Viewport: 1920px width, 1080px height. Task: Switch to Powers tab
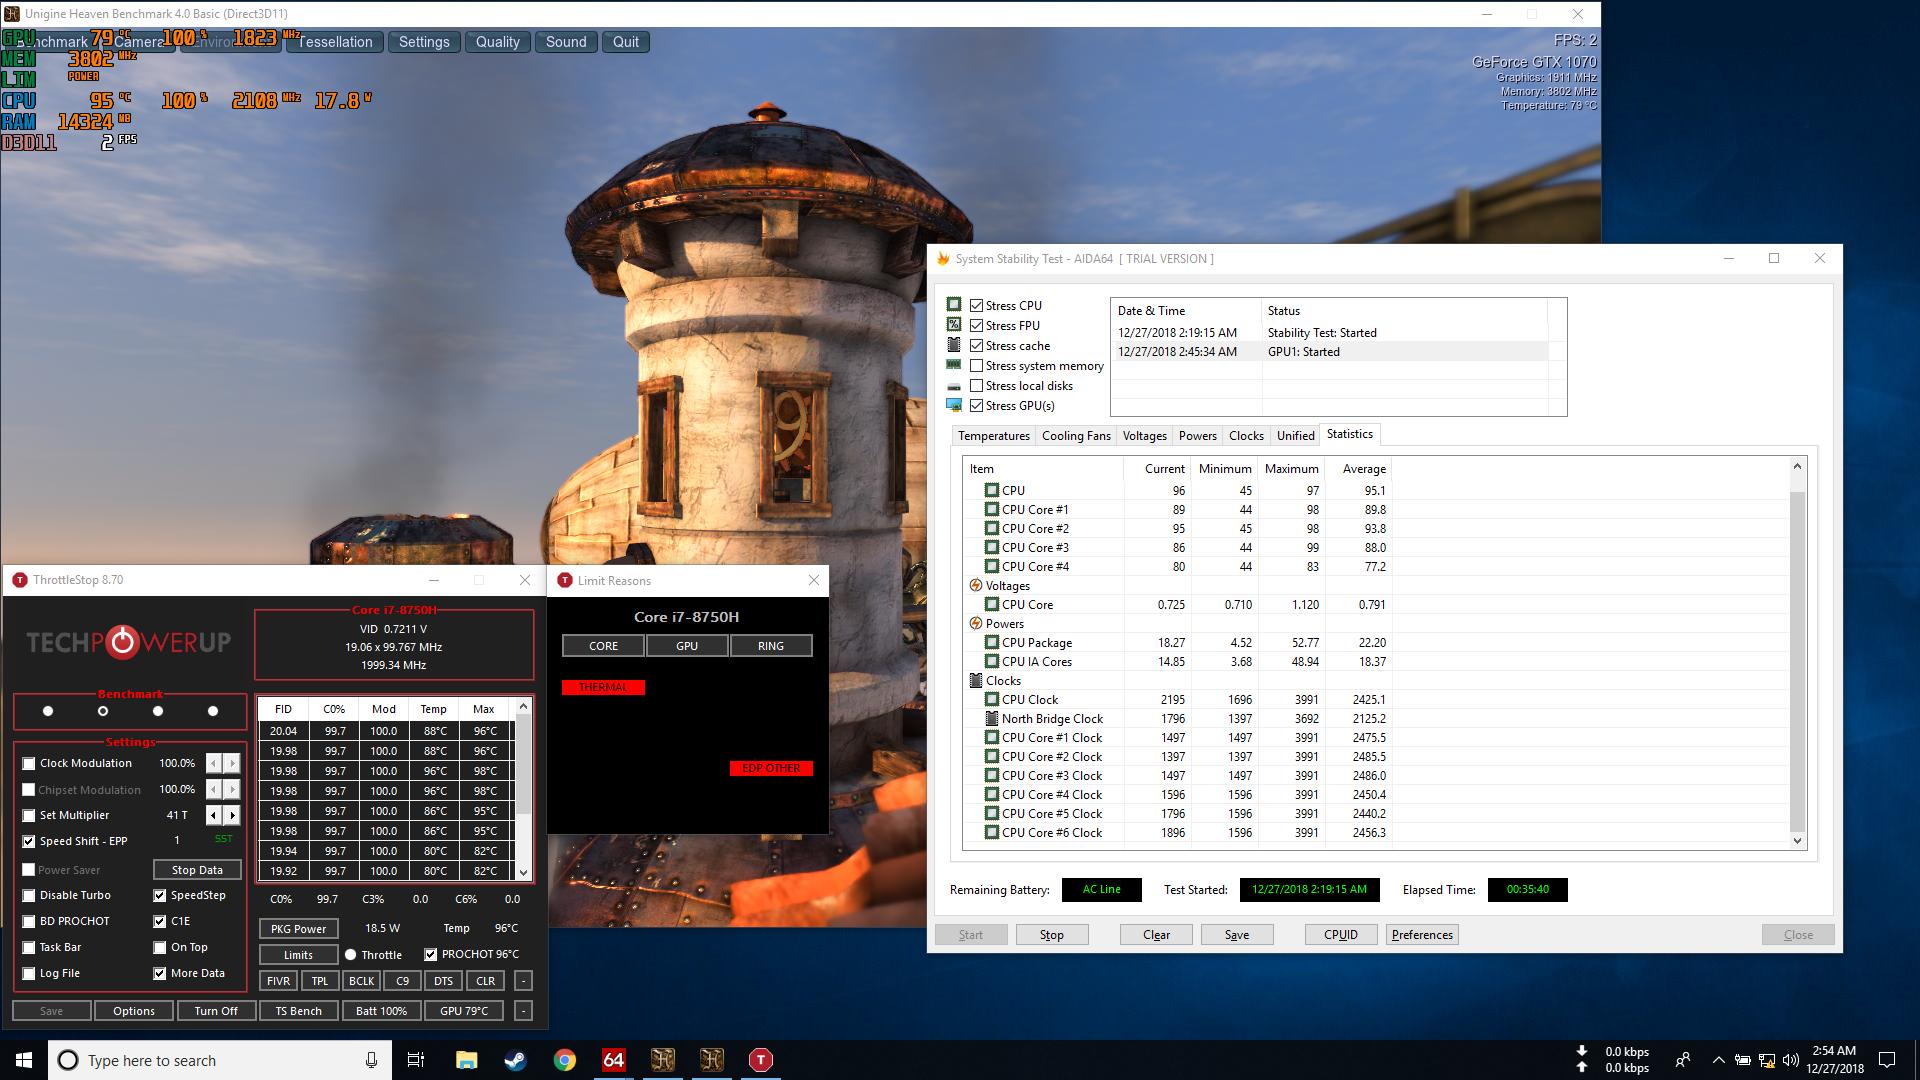(1197, 436)
